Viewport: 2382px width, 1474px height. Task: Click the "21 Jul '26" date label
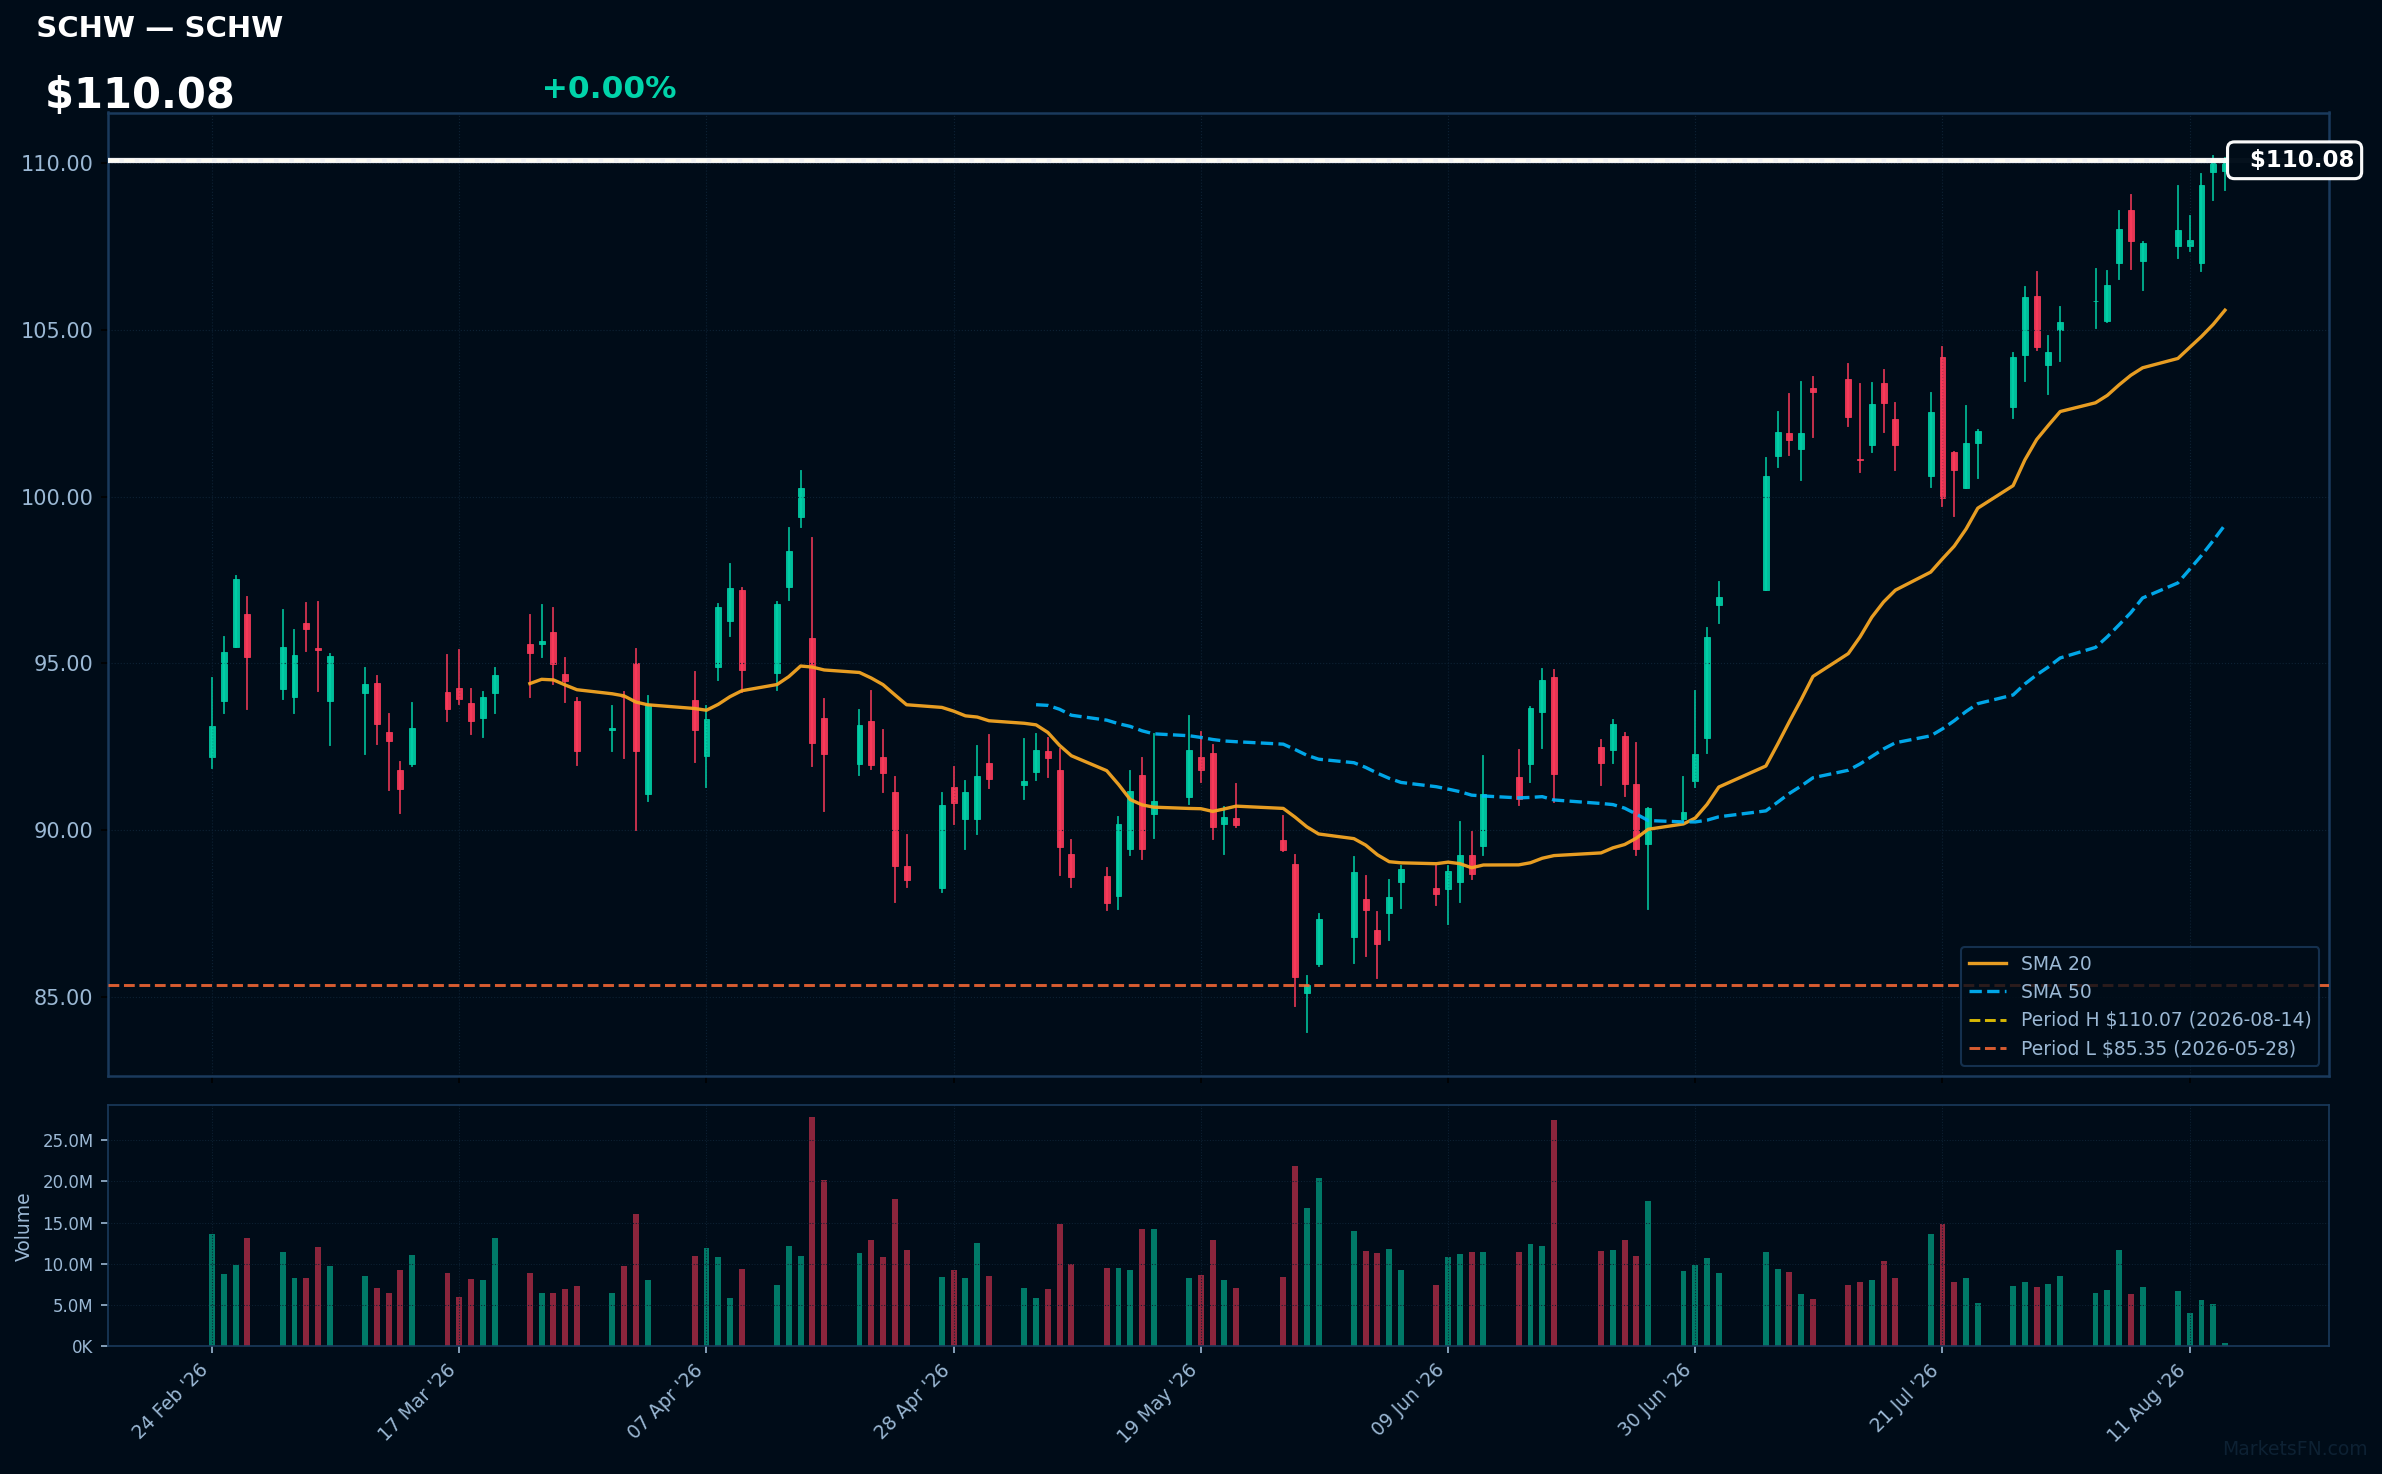[1904, 1398]
